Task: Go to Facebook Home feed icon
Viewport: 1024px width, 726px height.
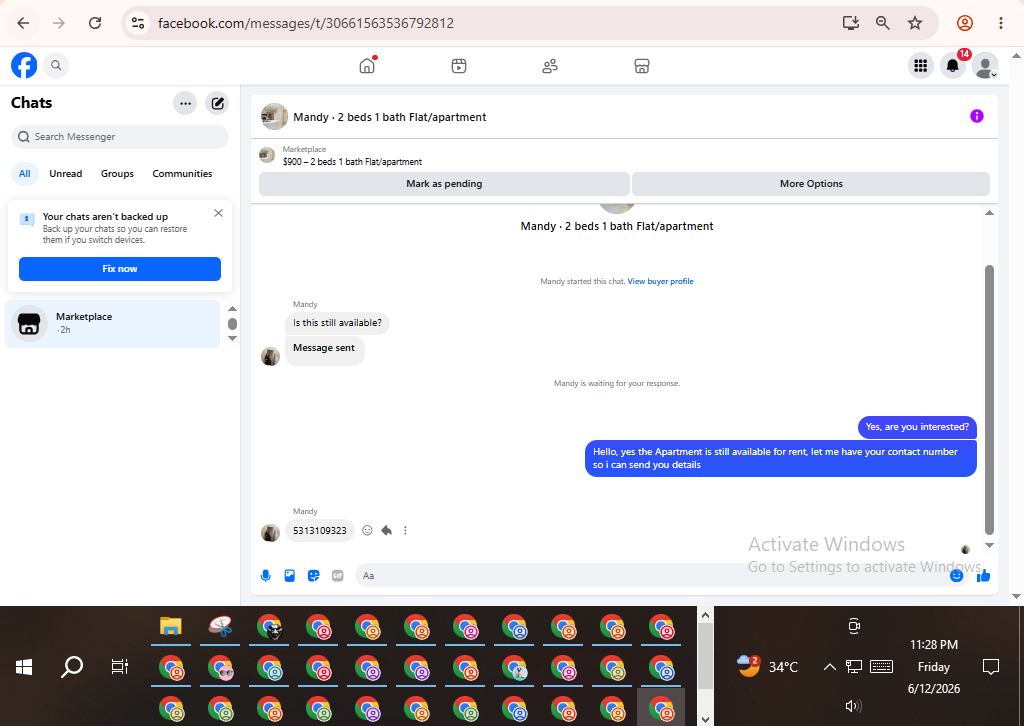Action: coord(367,65)
